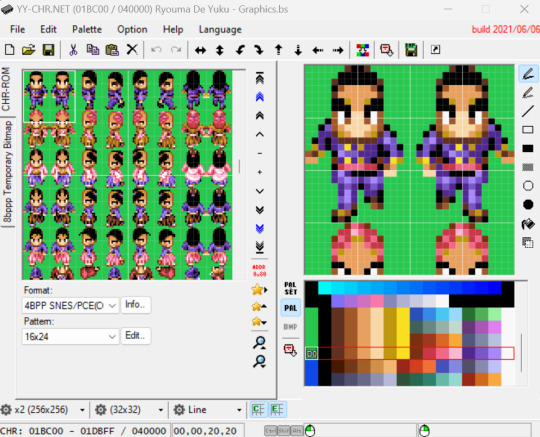Screen dimensions: 540x437
Task: Jump to the first address top arrow
Action: 260,78
